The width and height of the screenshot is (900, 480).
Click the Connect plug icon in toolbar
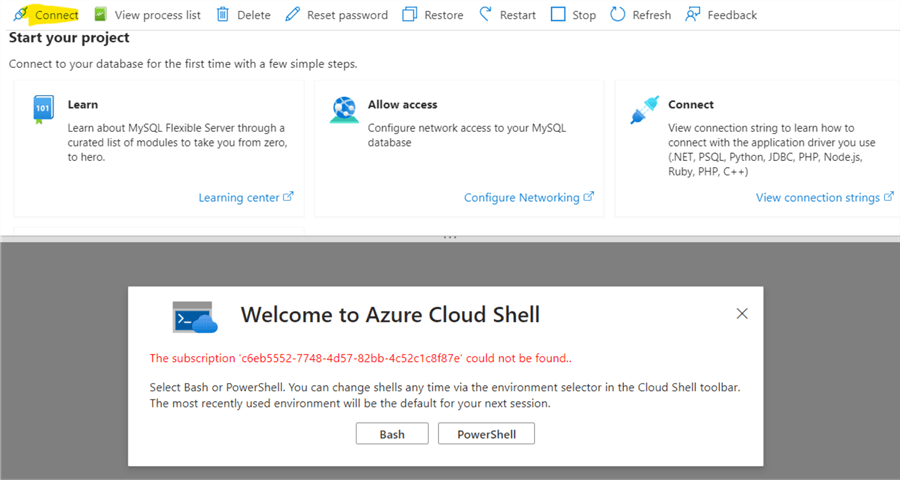[20, 15]
